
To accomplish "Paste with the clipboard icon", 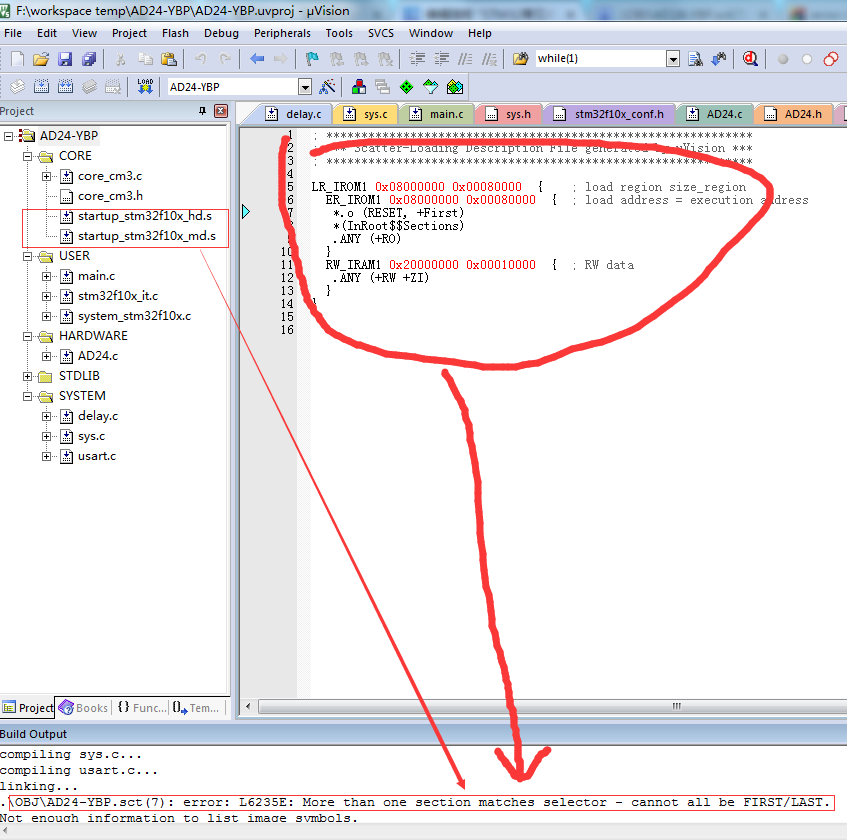I will pos(169,59).
